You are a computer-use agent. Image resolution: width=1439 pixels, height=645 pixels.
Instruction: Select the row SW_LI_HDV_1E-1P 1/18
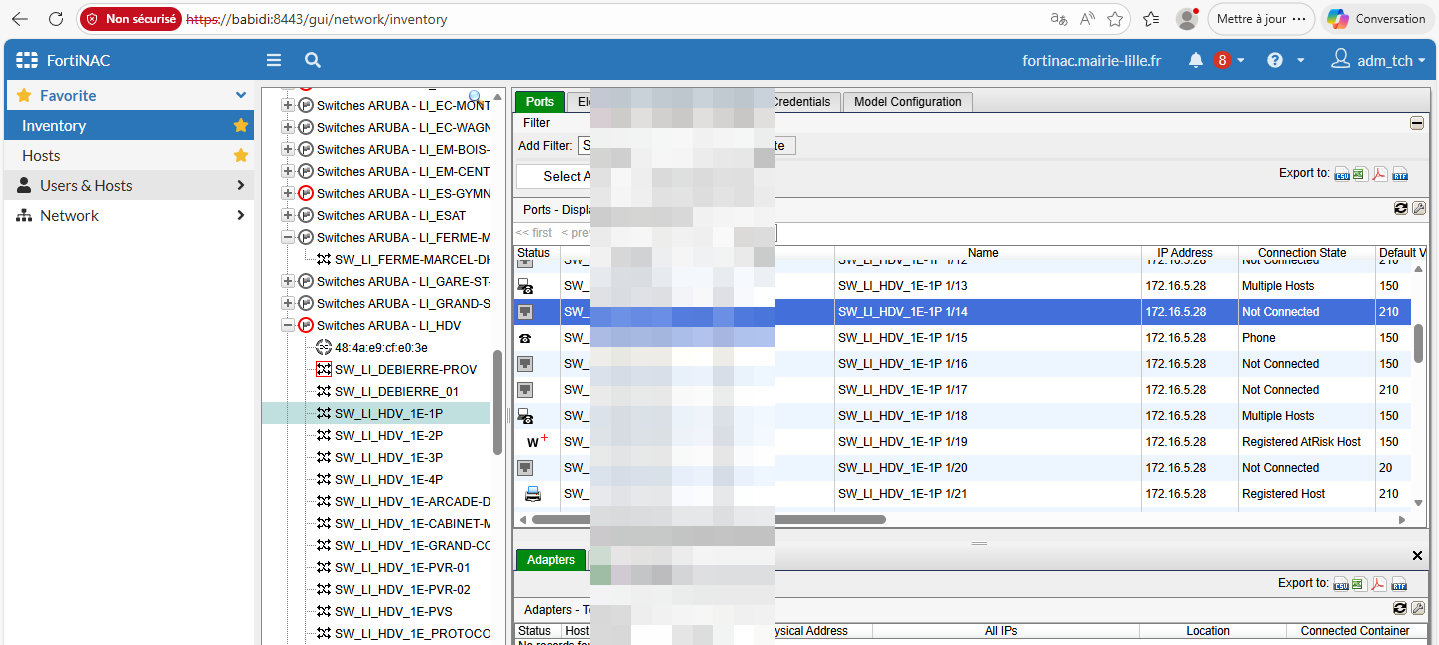pyautogui.click(x=962, y=416)
